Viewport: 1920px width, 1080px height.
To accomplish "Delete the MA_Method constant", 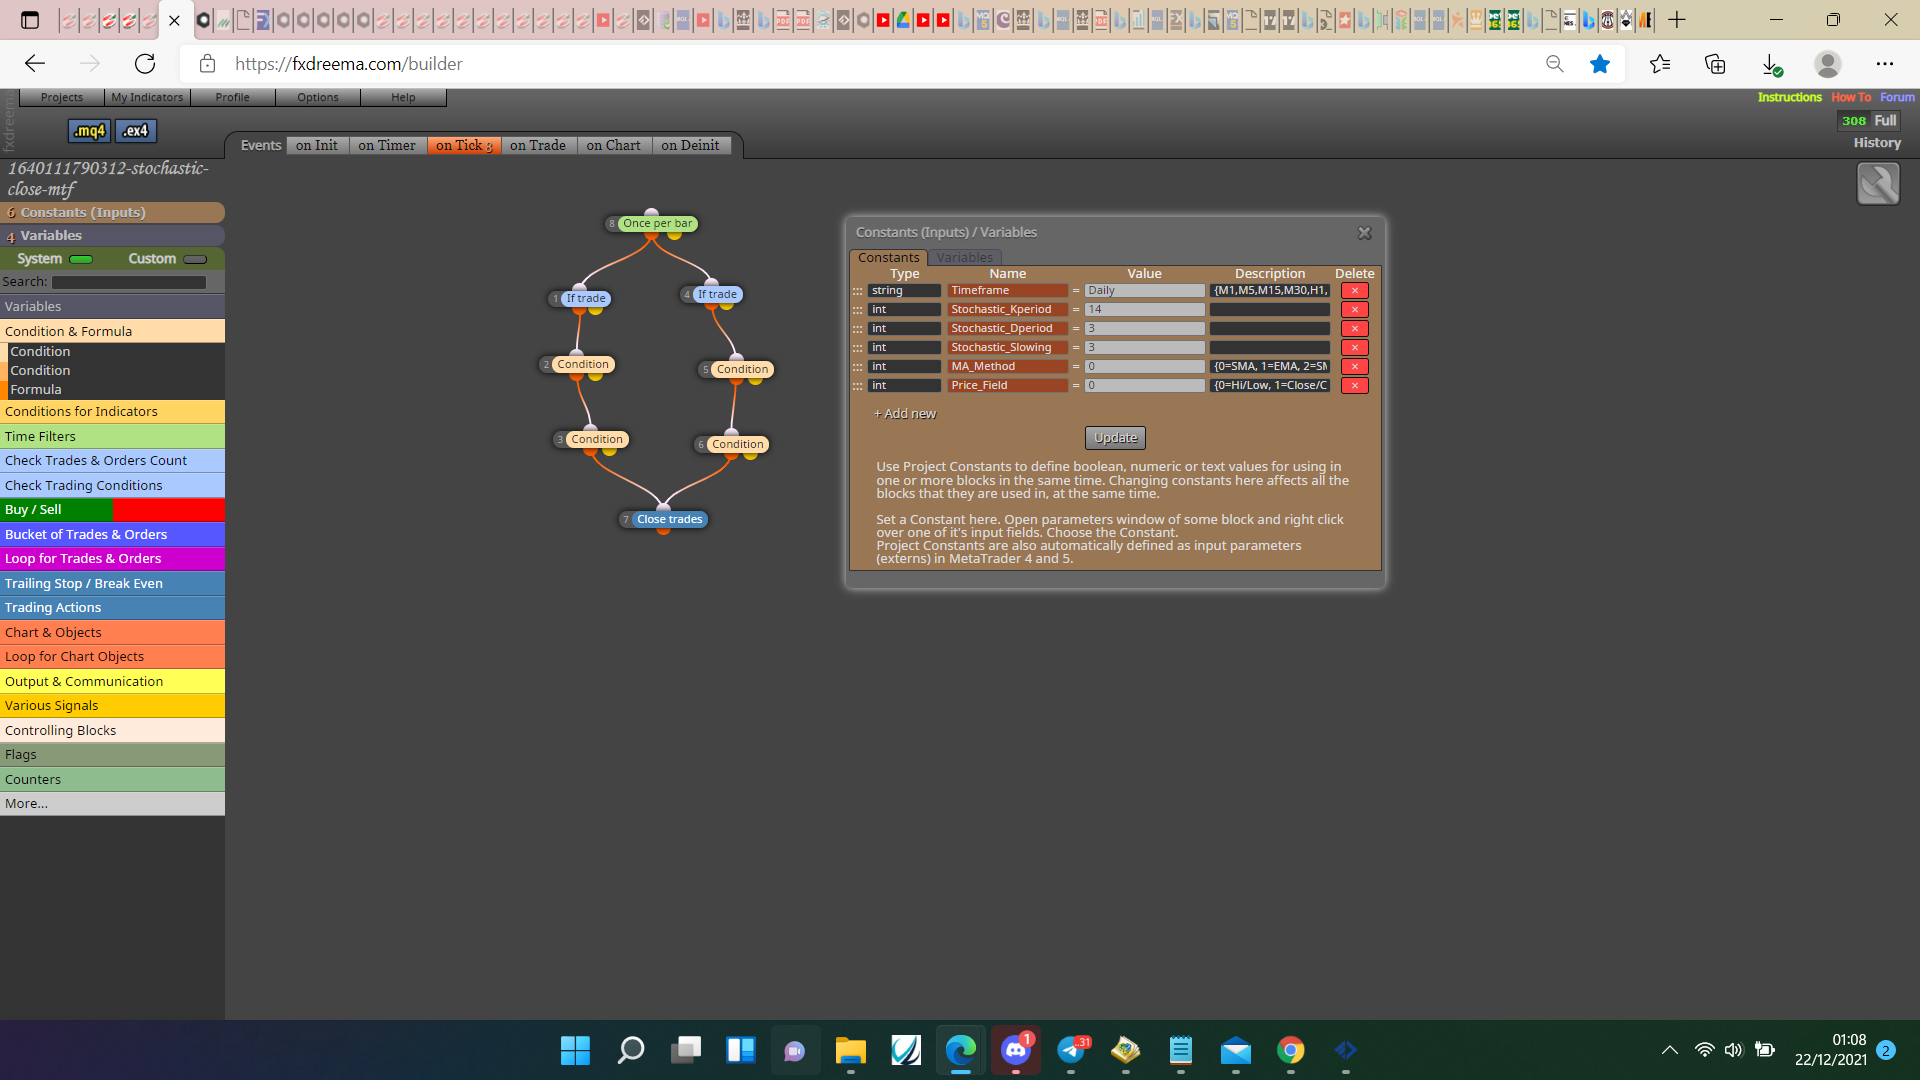I will [x=1354, y=367].
